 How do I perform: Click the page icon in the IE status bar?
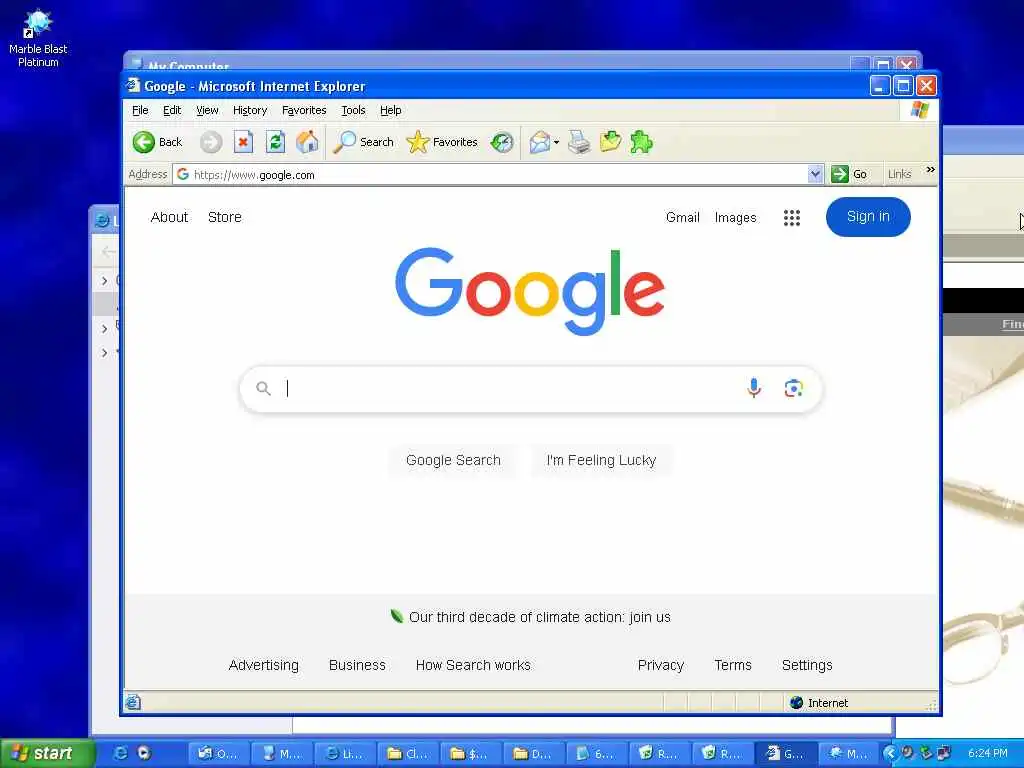133,703
